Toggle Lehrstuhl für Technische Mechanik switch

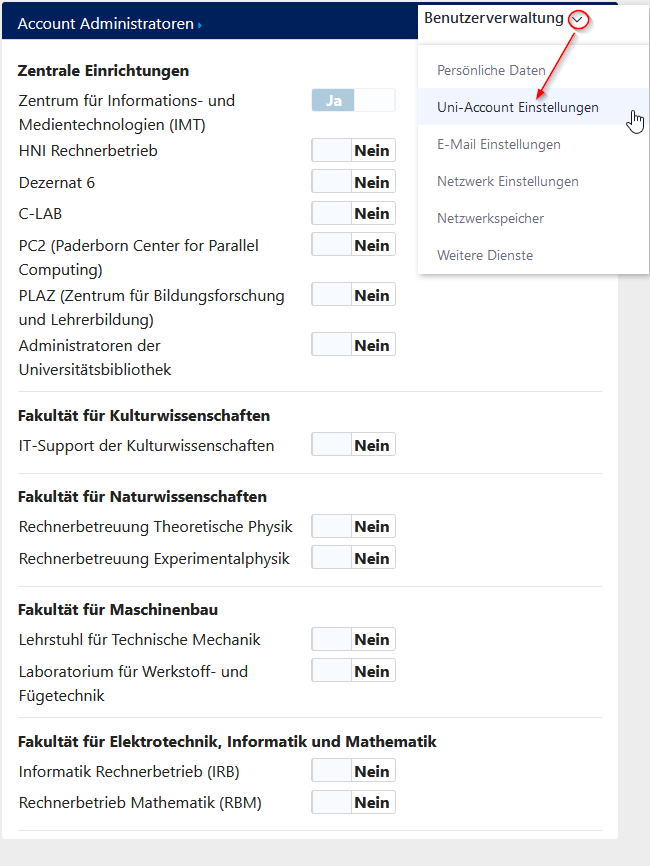pyautogui.click(x=353, y=640)
